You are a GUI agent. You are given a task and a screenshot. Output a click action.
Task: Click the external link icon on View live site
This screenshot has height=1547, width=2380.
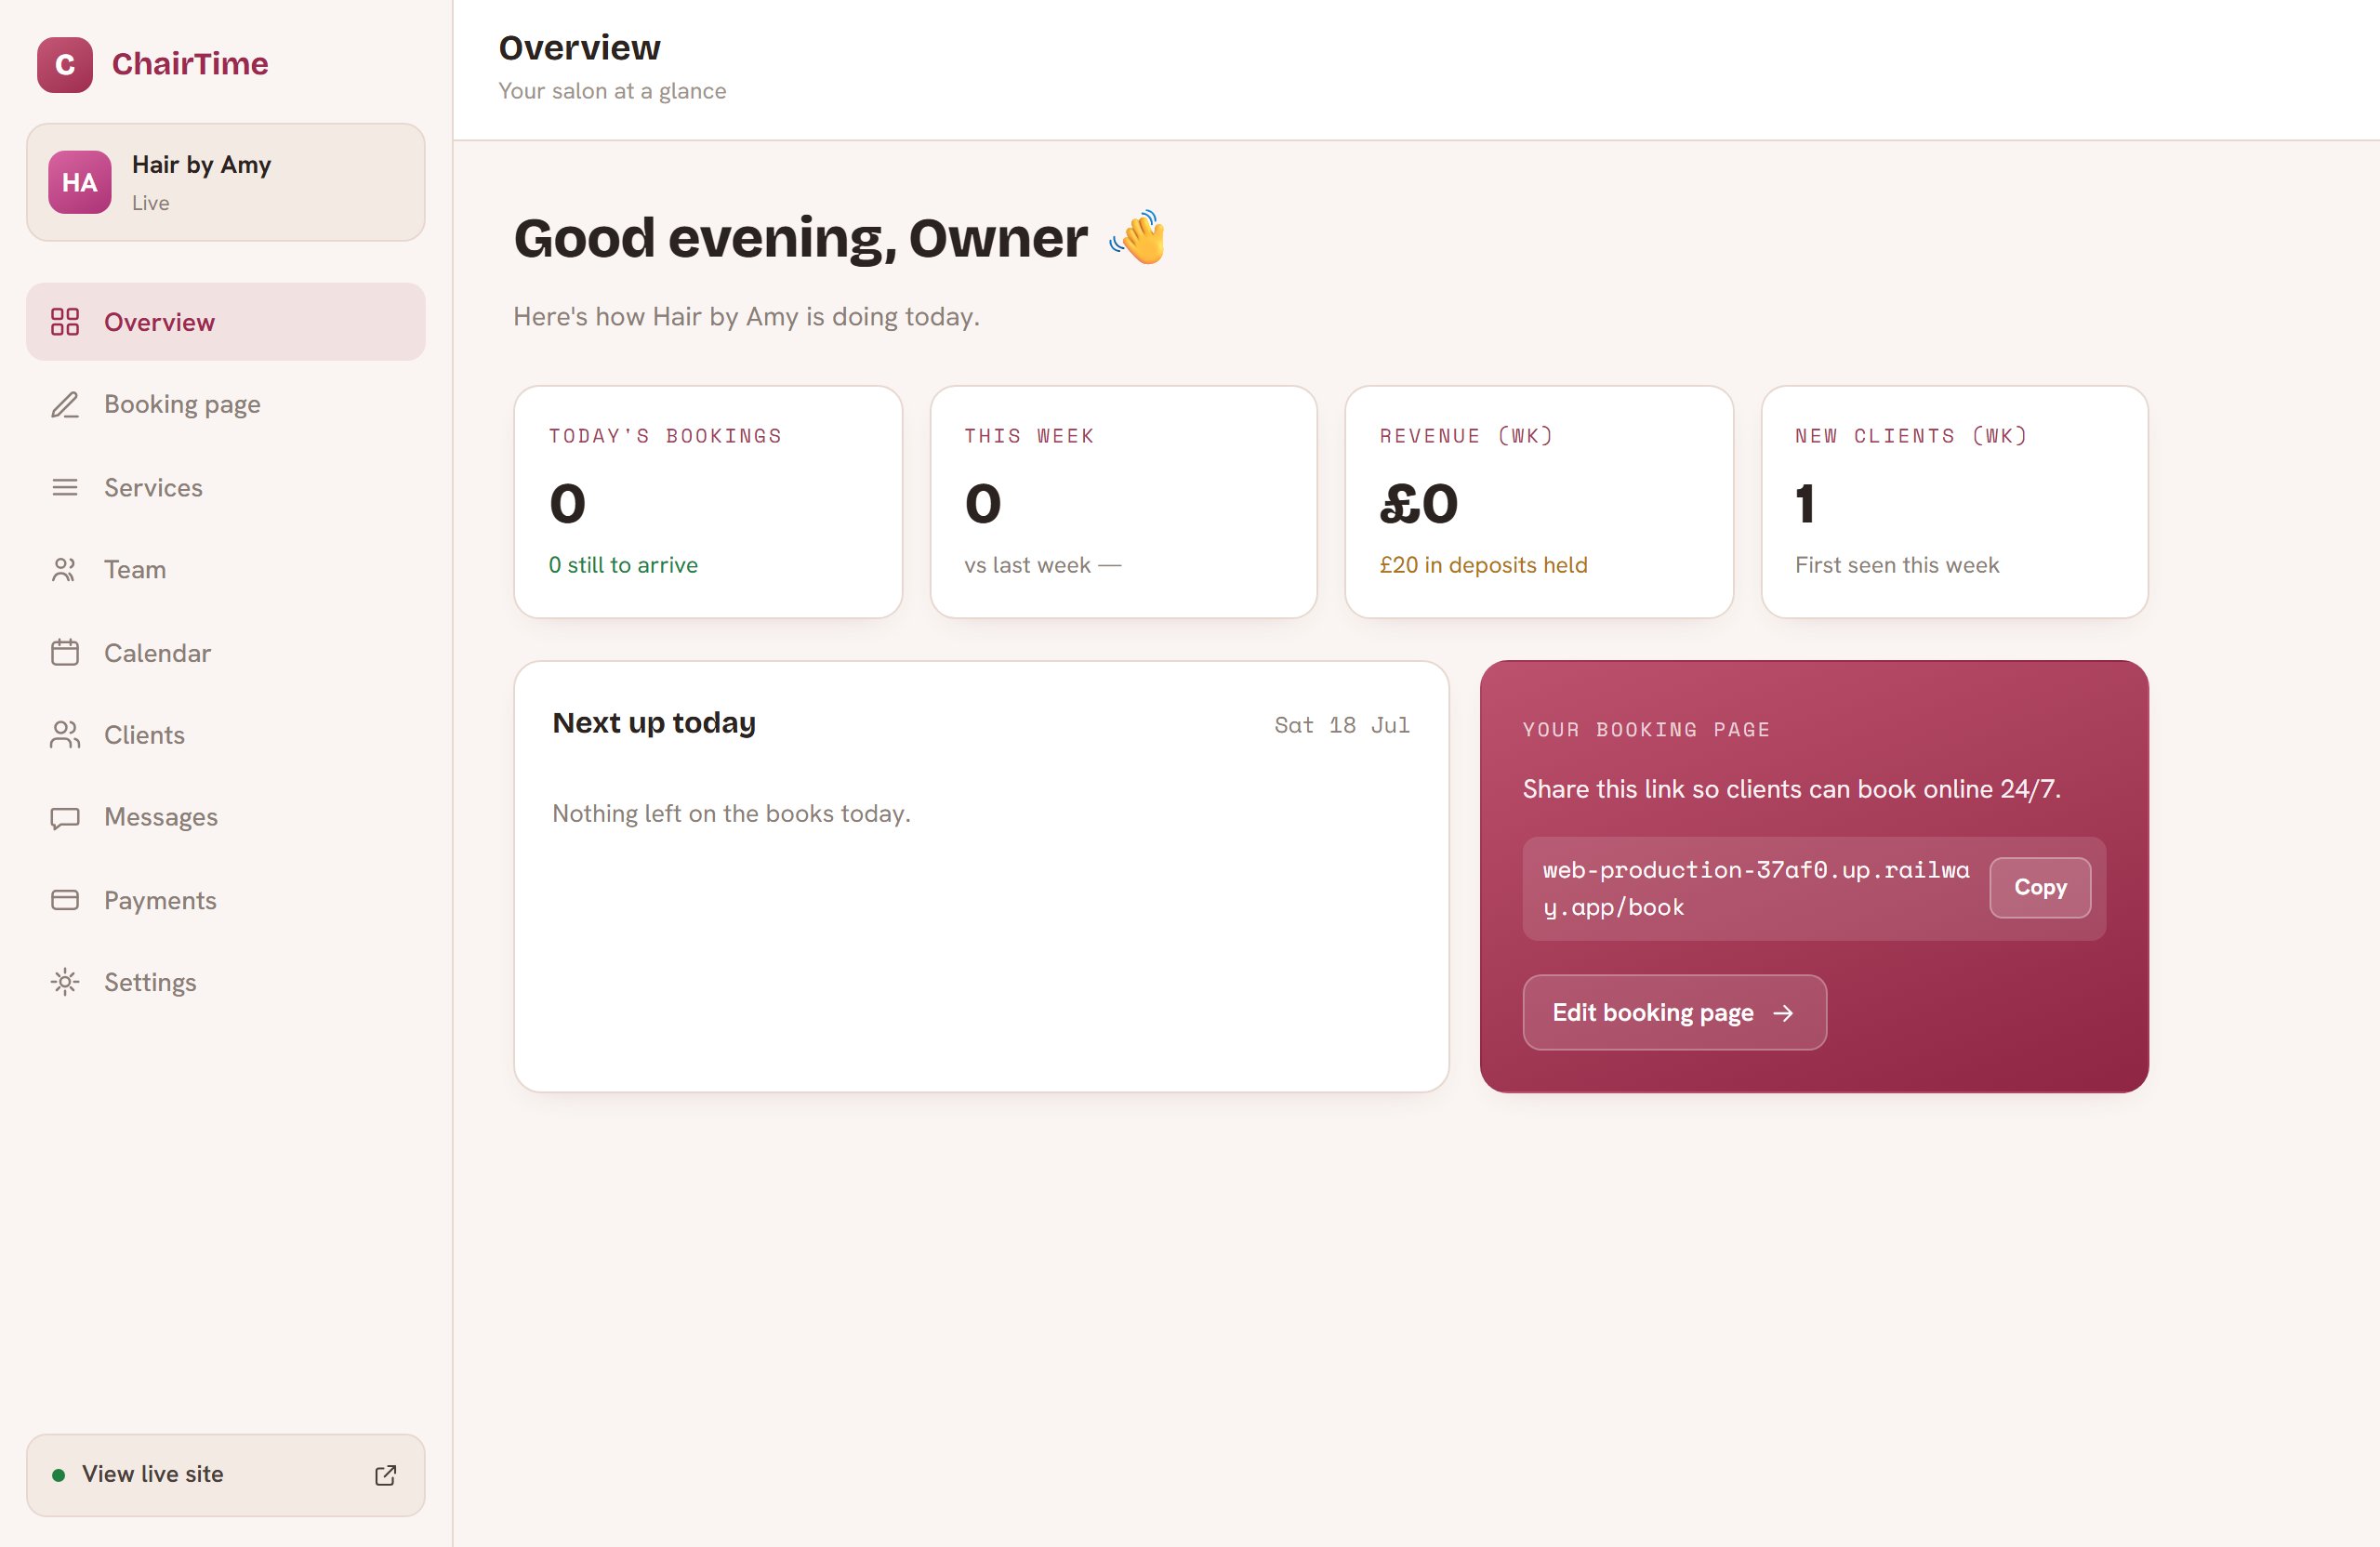pos(386,1475)
